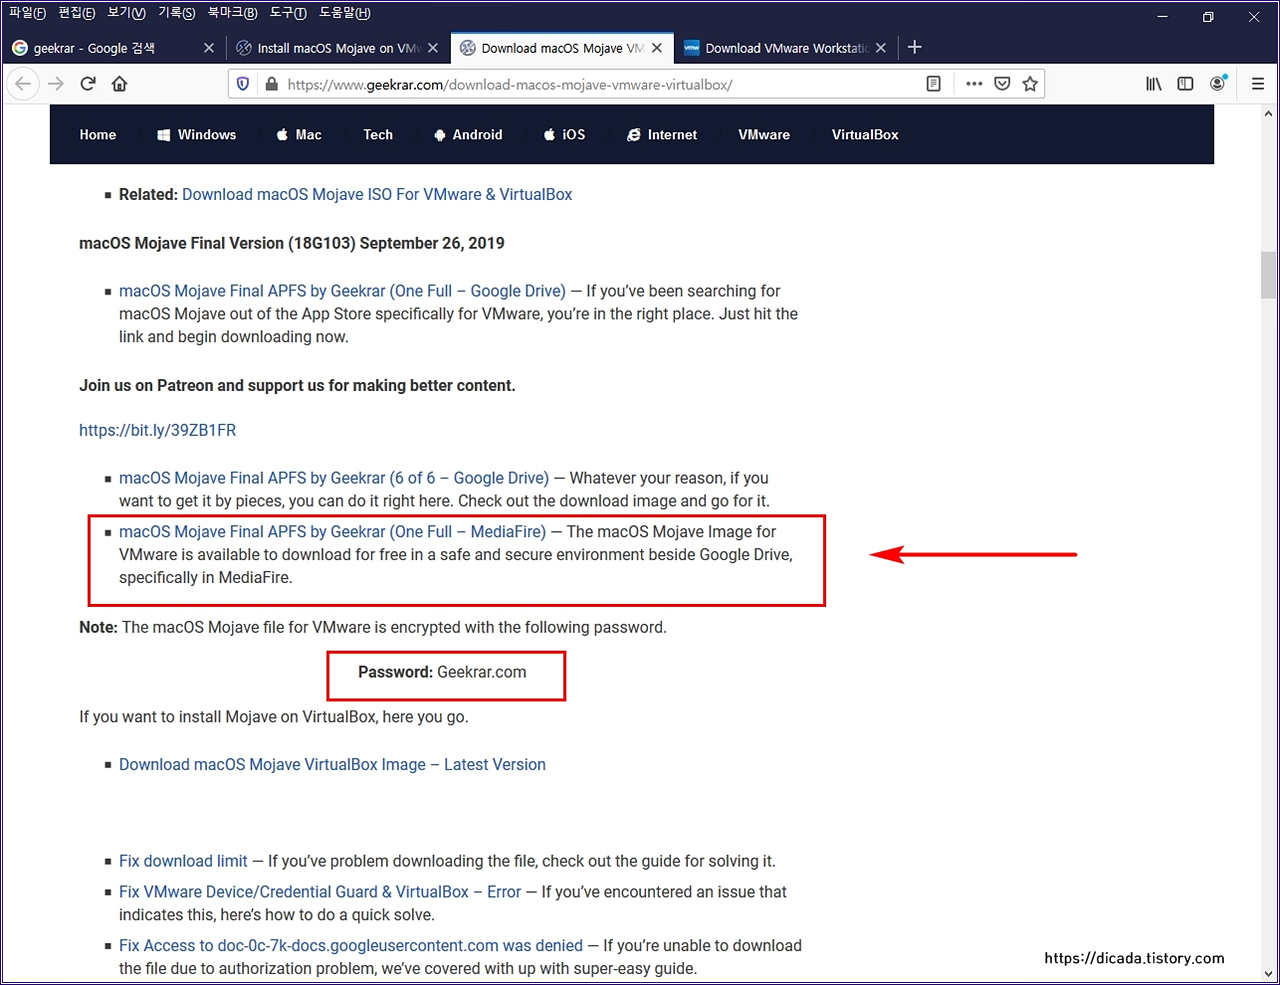
Task: Open Fix VMware Device/Credential Guard link
Action: click(320, 892)
